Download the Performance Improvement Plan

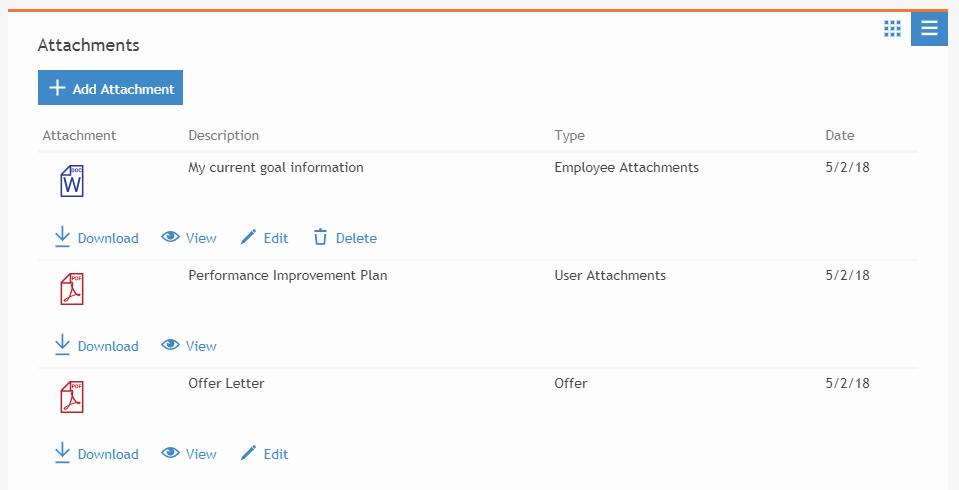96,346
